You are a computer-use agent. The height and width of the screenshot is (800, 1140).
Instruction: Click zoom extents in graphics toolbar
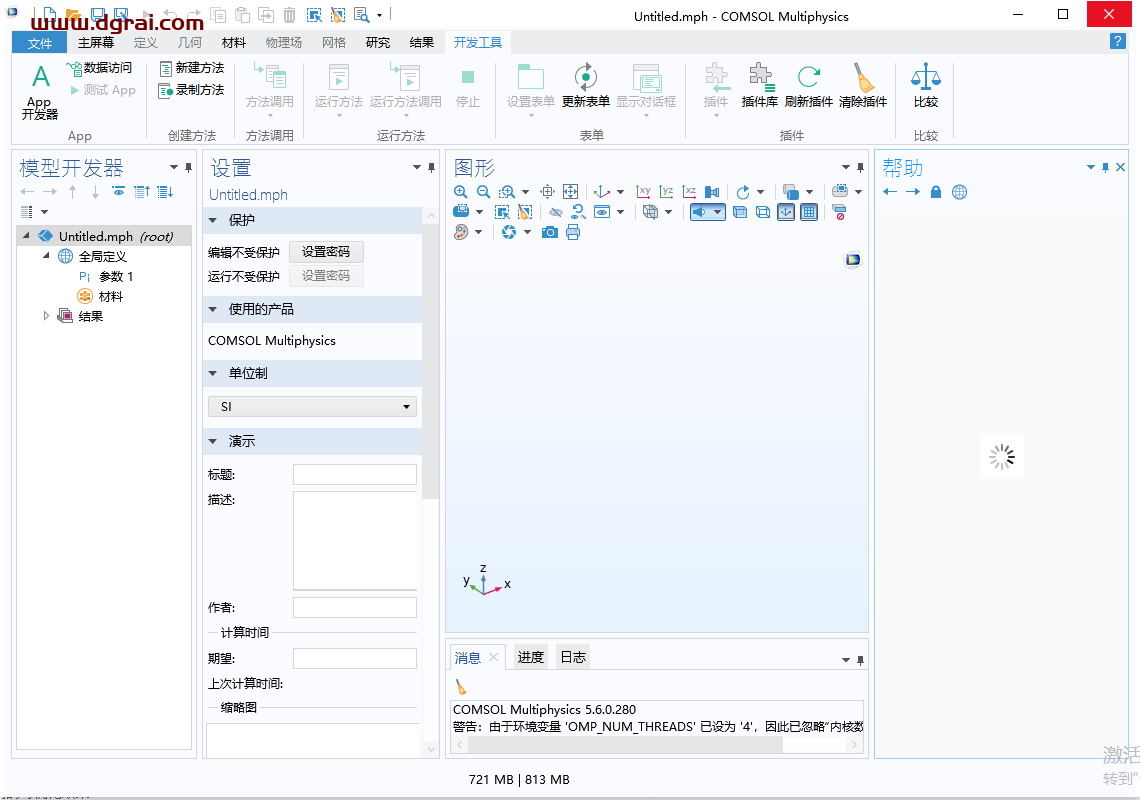pos(571,192)
